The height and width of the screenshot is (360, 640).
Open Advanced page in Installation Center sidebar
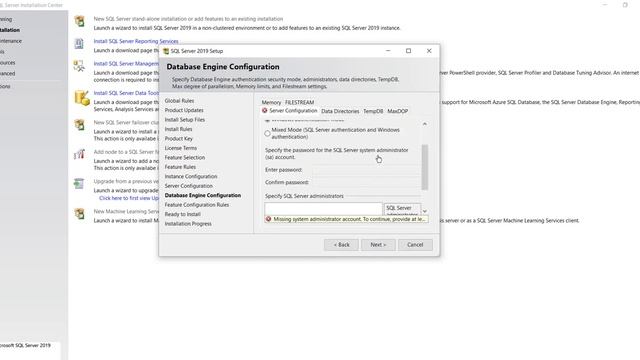pos(8,73)
